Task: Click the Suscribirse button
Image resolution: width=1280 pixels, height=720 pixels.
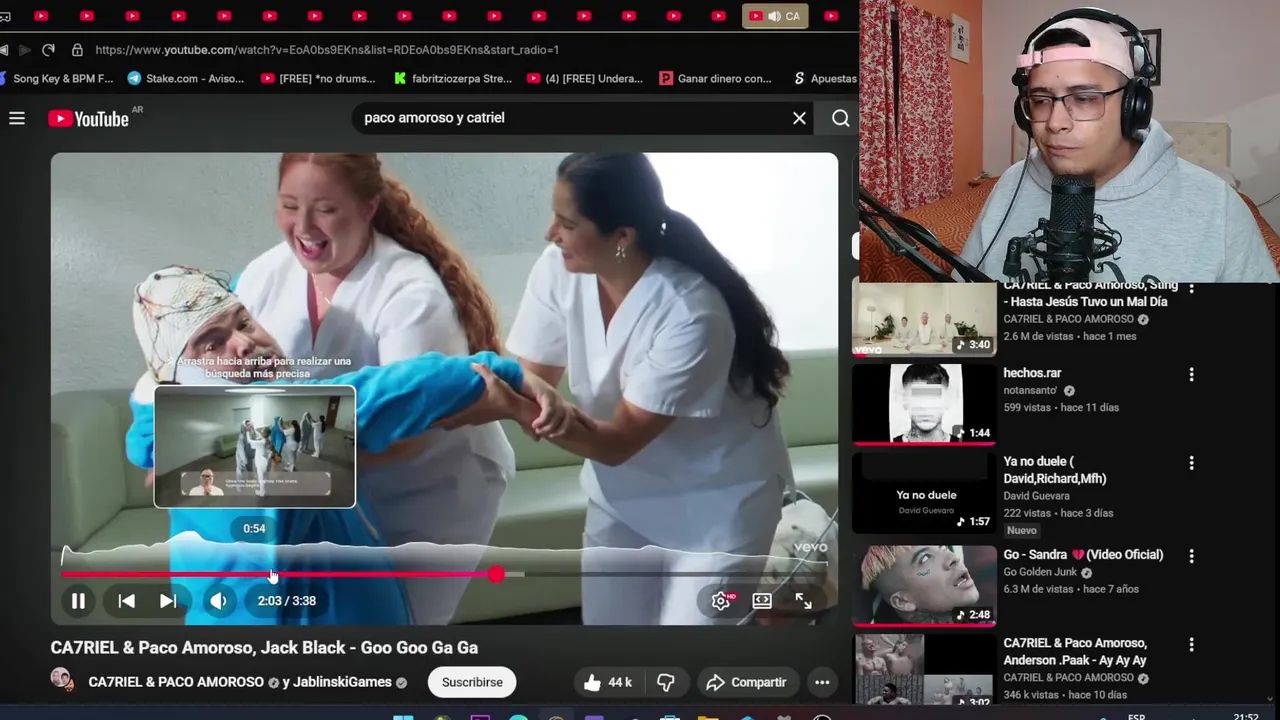Action: pos(472,682)
